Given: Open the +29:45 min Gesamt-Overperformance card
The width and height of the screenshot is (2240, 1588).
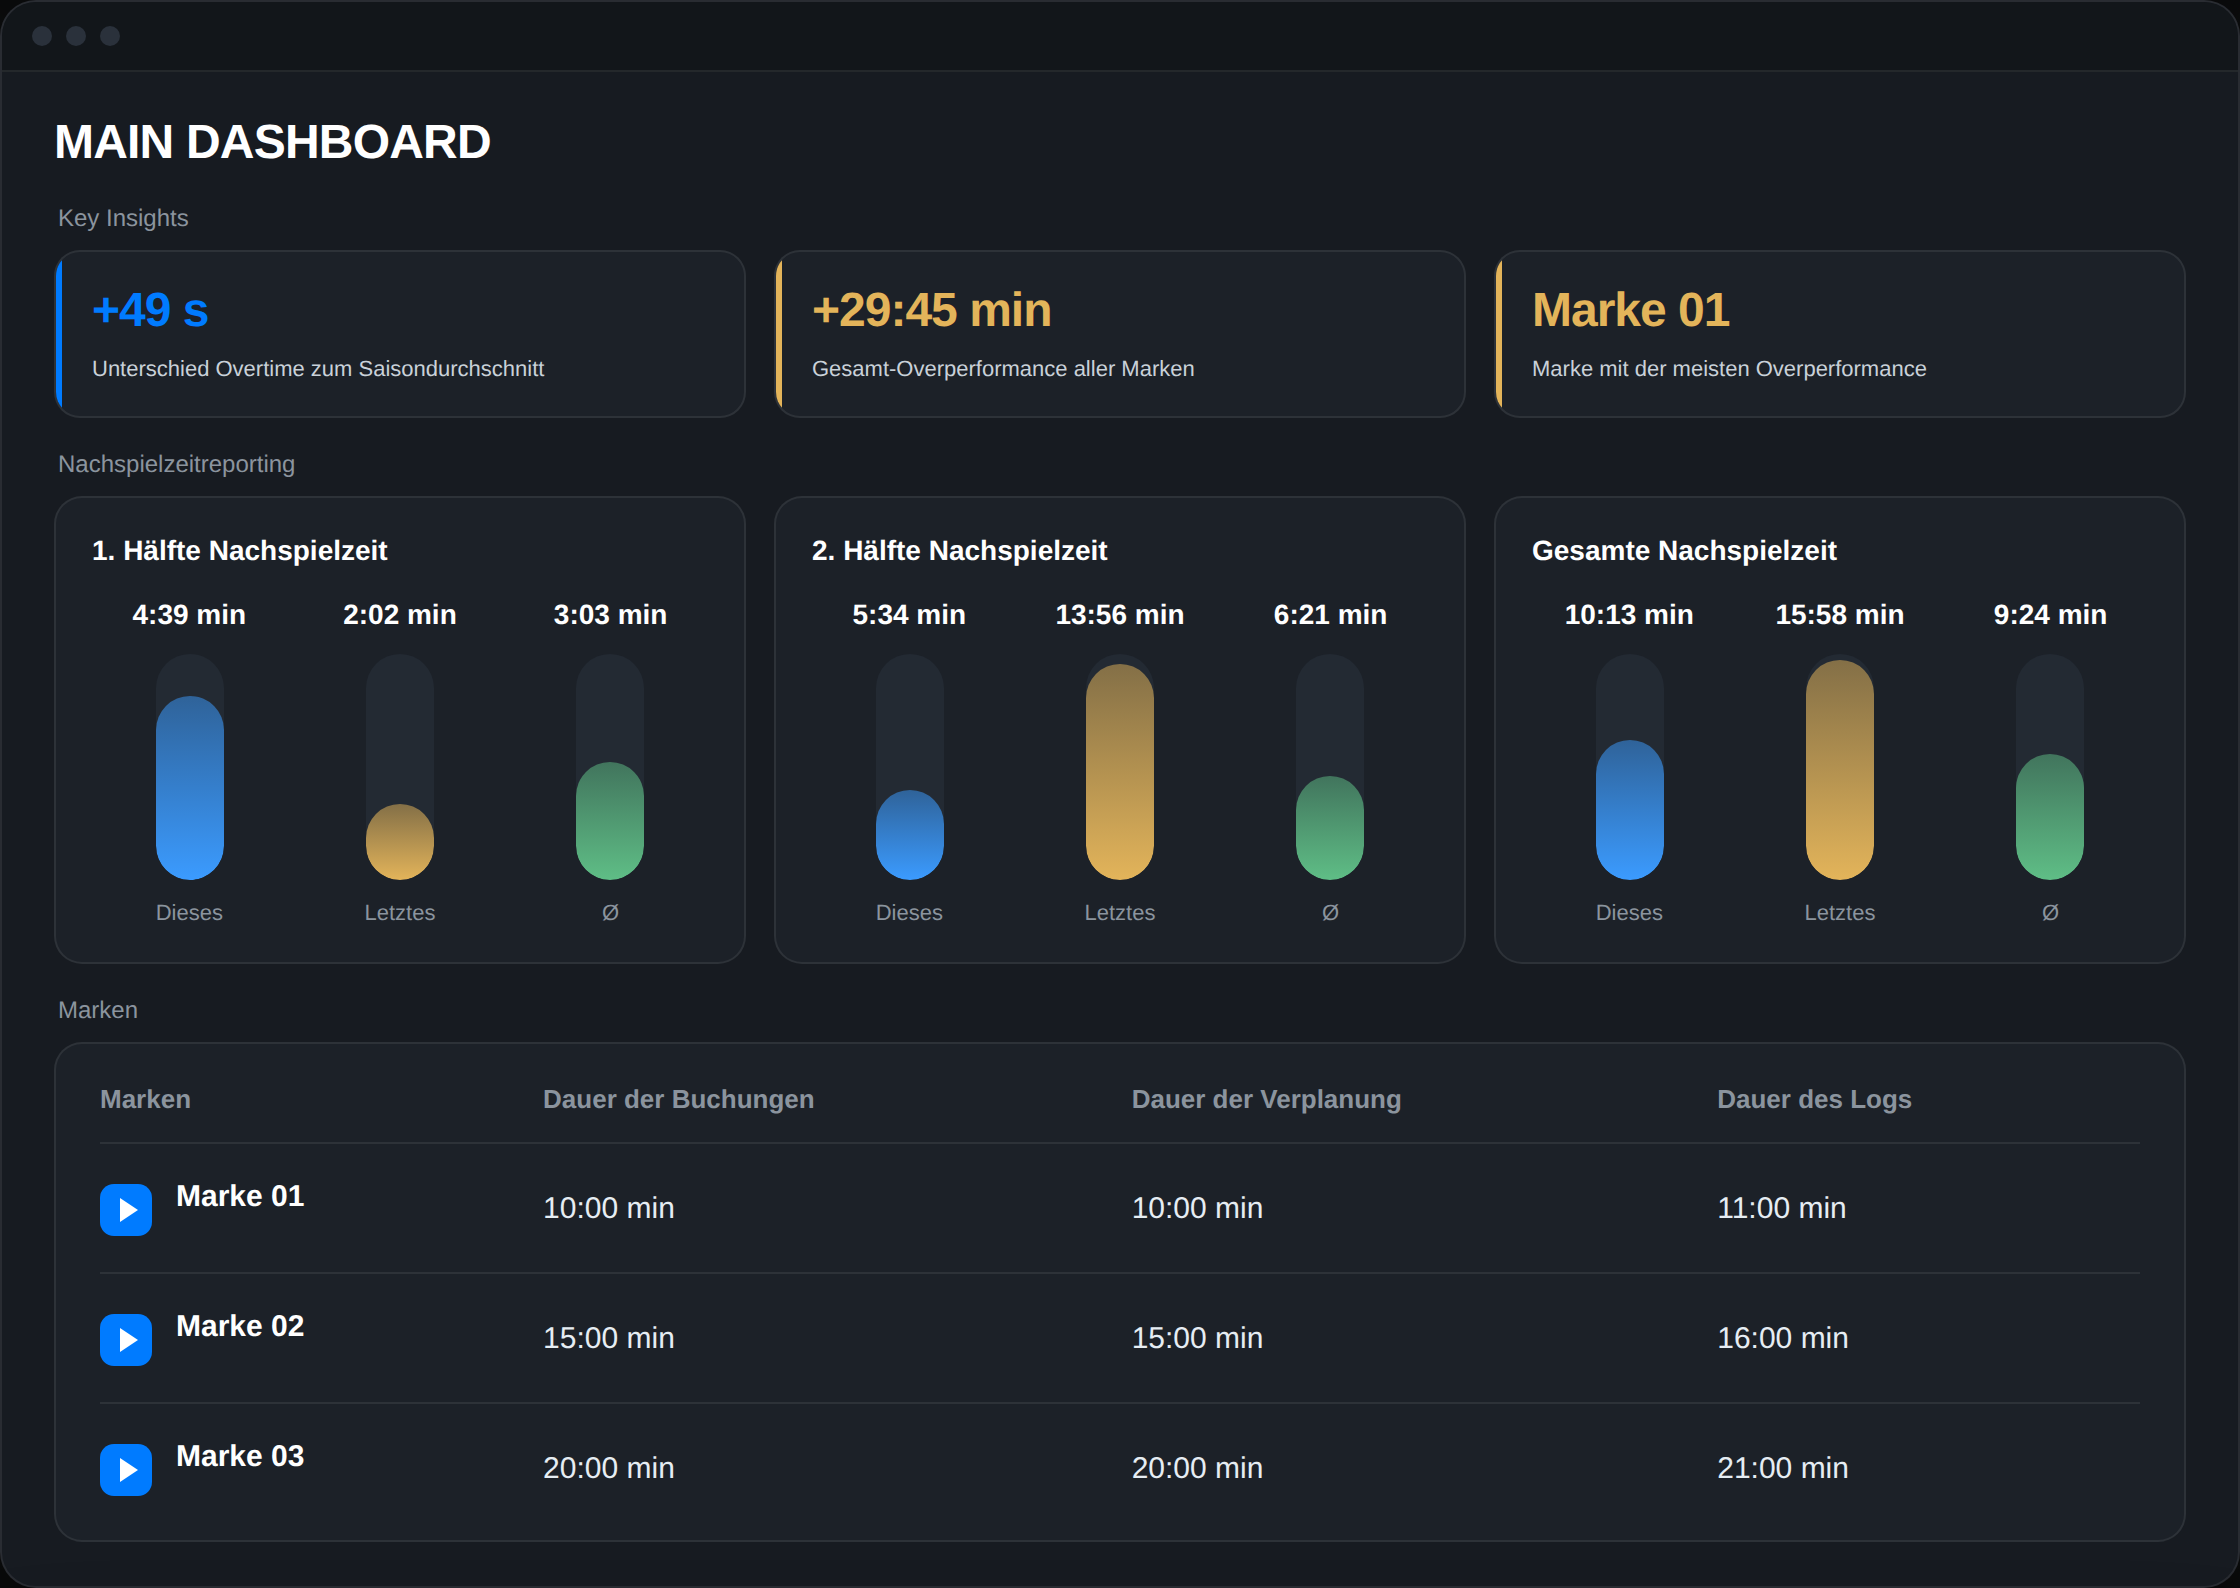Looking at the screenshot, I should tap(1120, 334).
